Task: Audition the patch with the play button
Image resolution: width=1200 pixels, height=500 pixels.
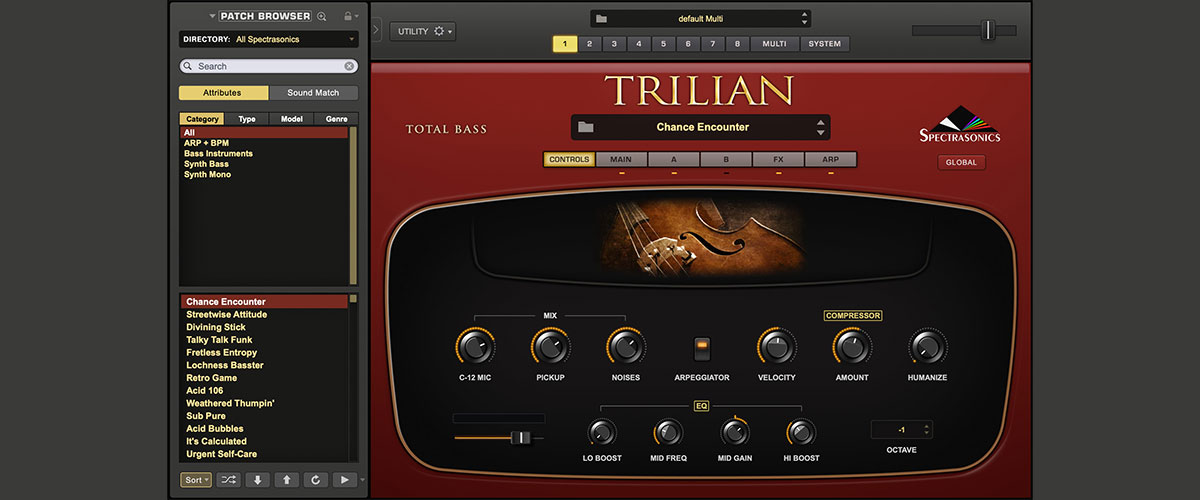Action: [345, 480]
